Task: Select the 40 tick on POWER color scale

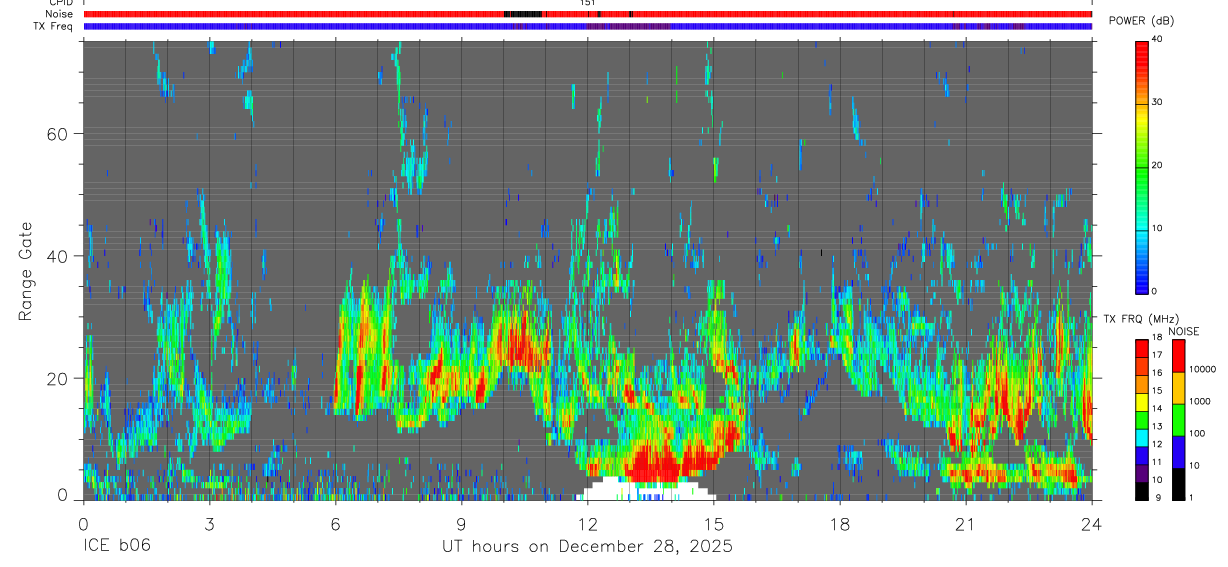Action: [x=1159, y=39]
